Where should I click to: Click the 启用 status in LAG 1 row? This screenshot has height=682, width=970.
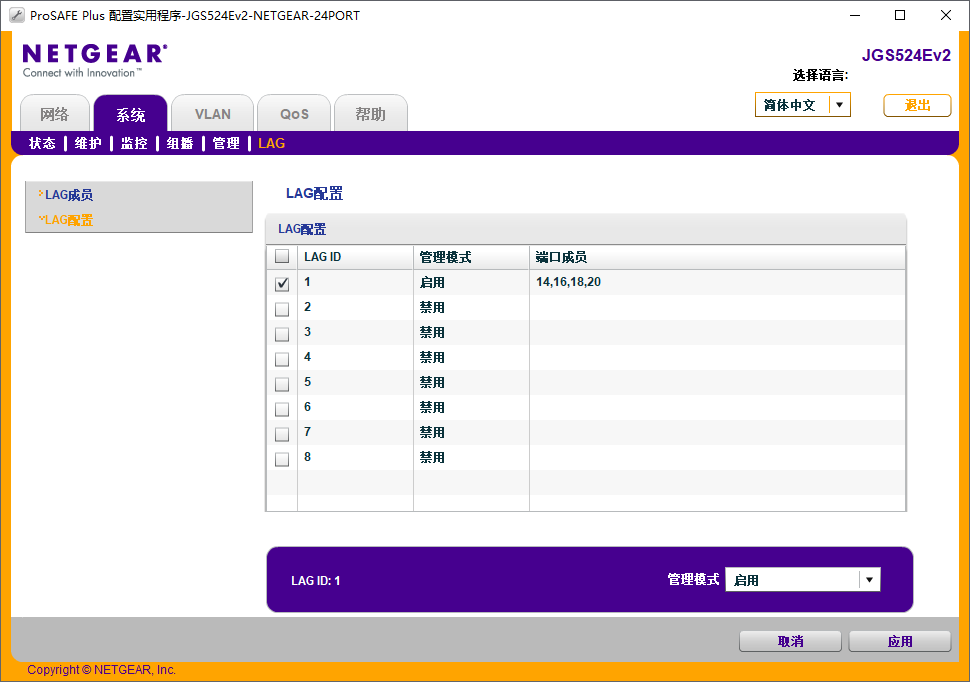[432, 283]
